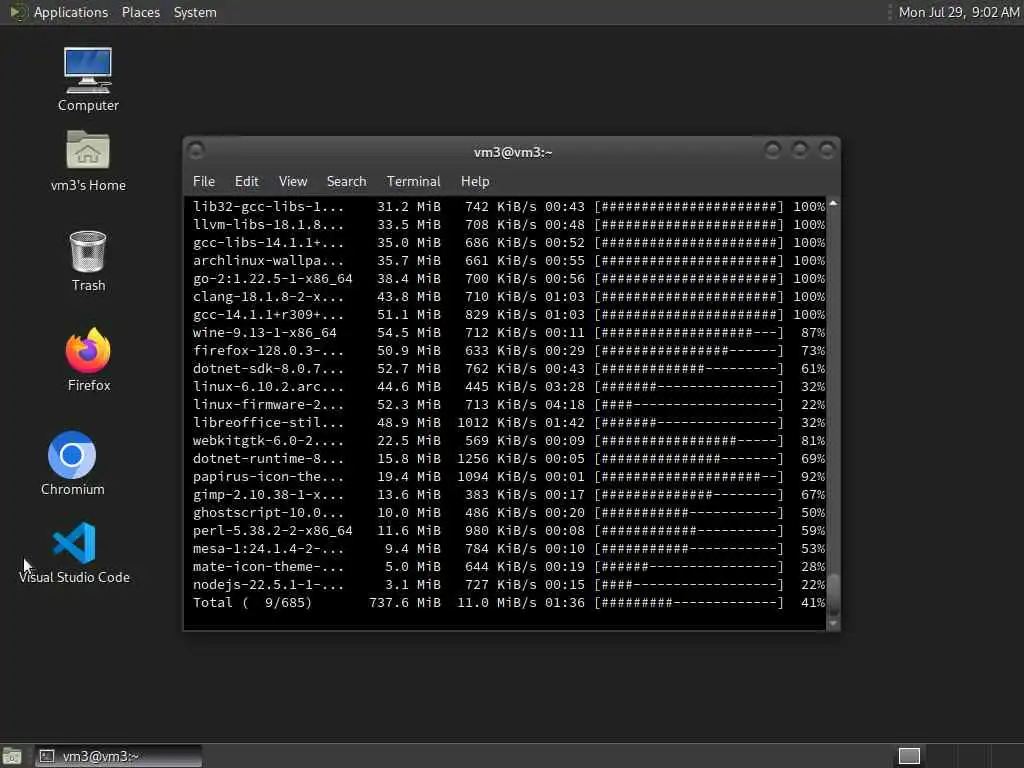Open the Terminal menu in menubar

(413, 182)
